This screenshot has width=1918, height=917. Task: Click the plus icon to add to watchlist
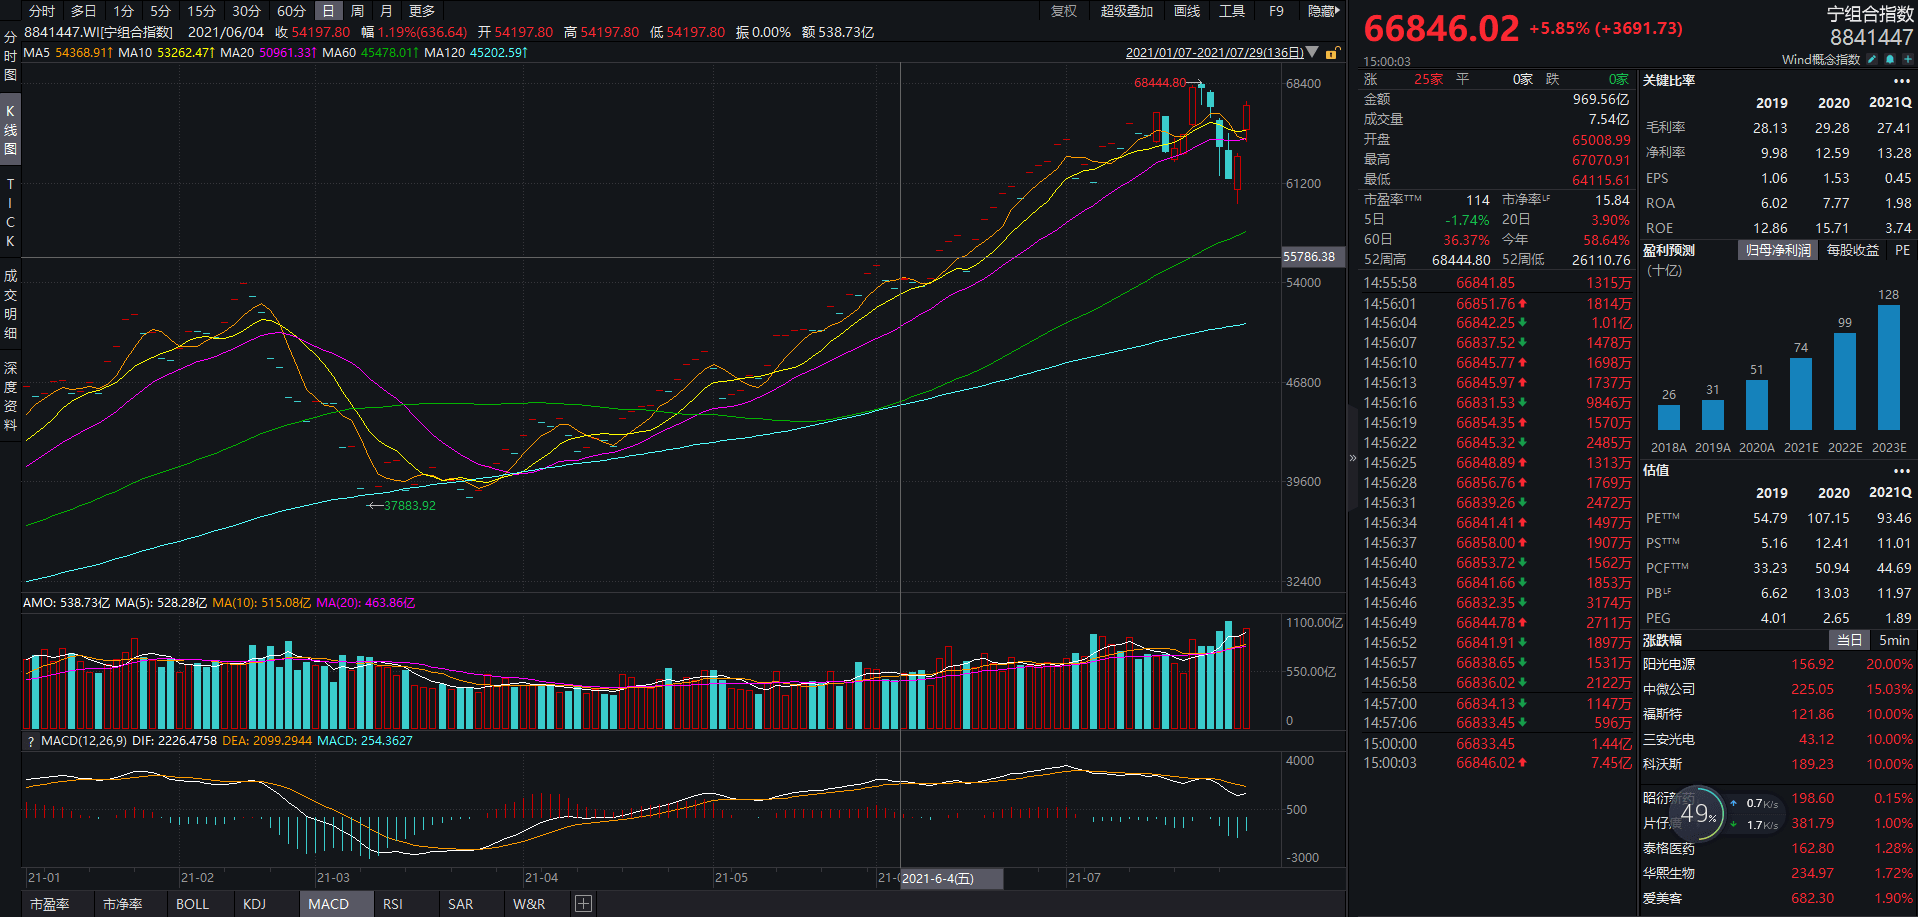pyautogui.click(x=1907, y=59)
